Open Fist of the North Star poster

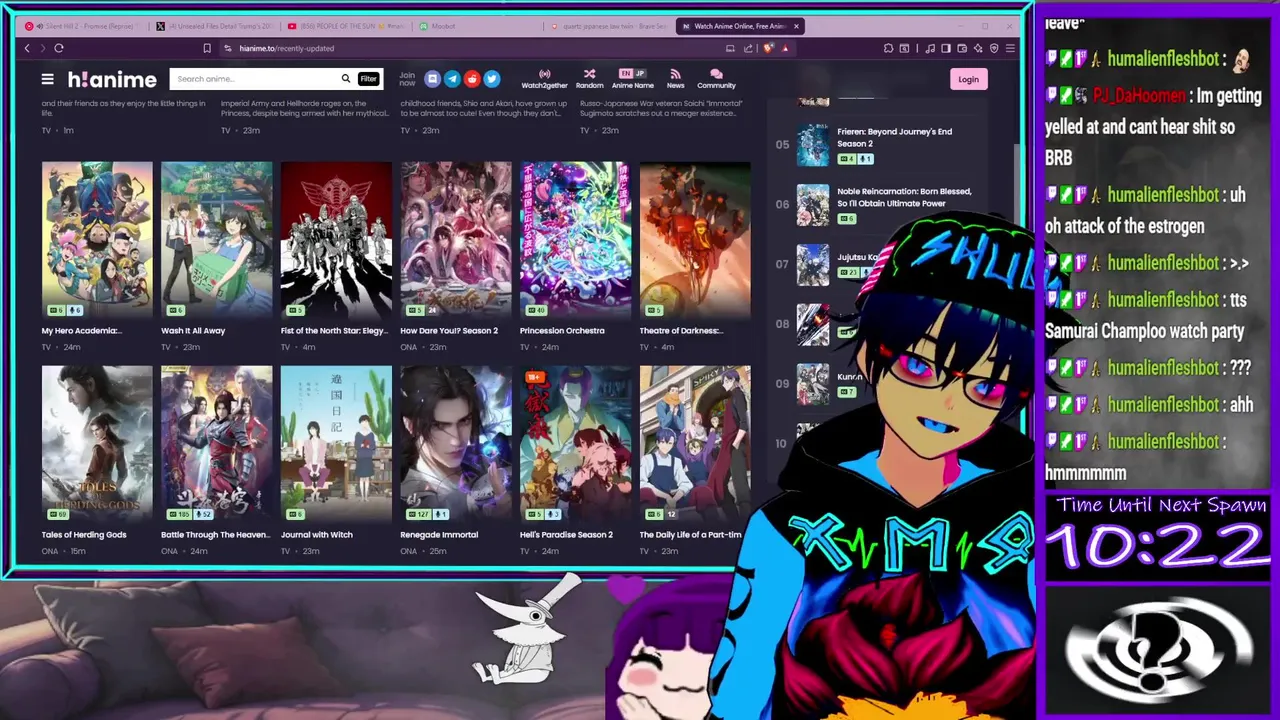coord(336,239)
